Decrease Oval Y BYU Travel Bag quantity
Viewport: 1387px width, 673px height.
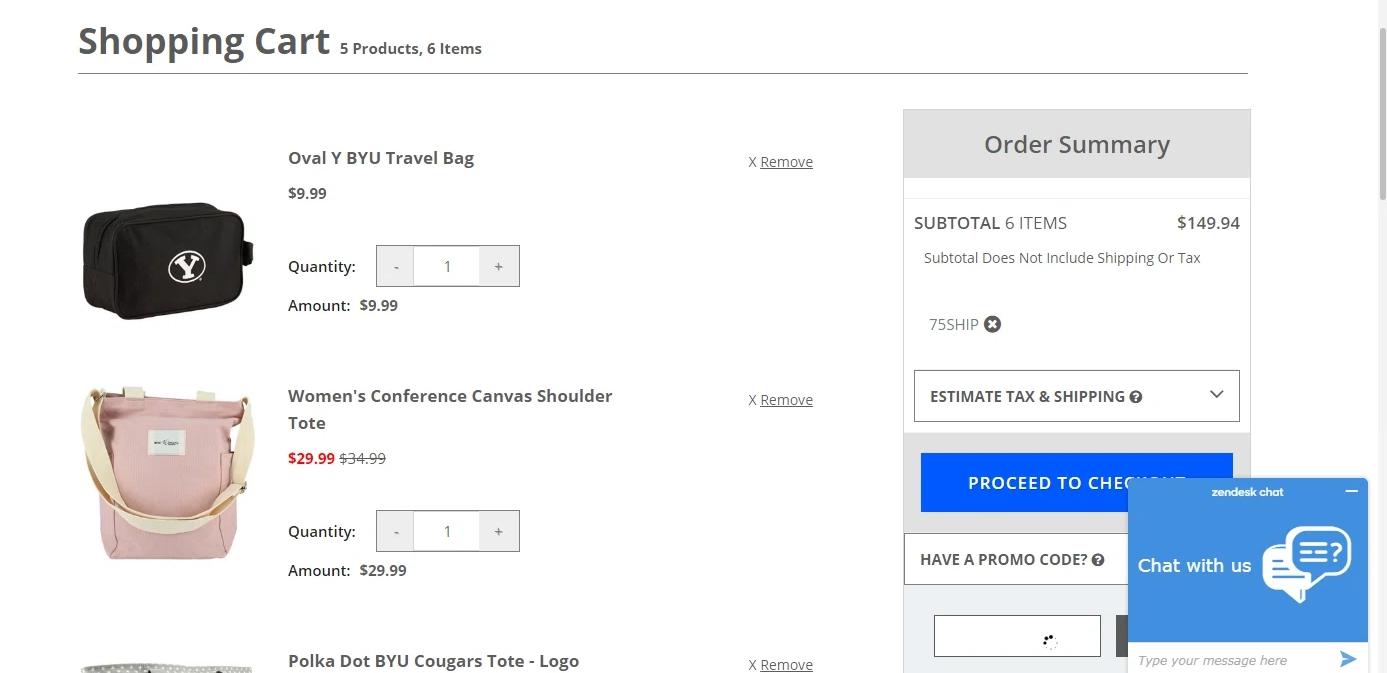click(x=396, y=266)
